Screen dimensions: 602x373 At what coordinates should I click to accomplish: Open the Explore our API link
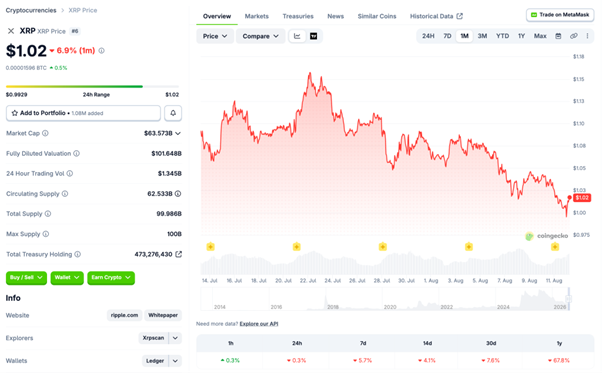(259, 324)
